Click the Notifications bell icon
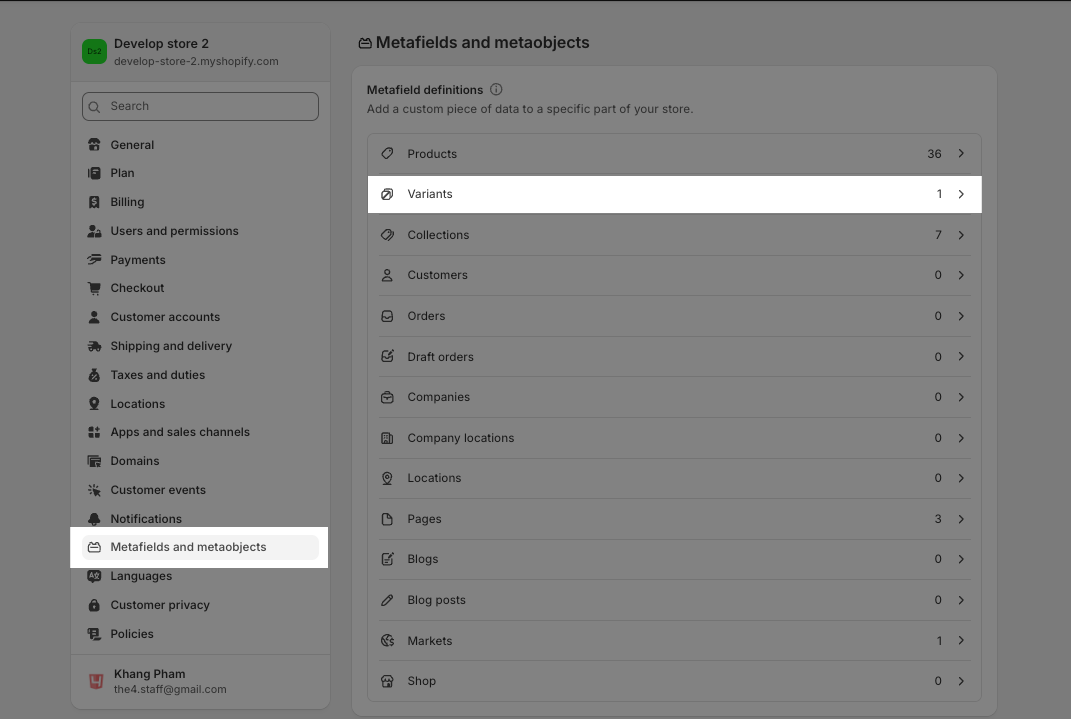The width and height of the screenshot is (1071, 719). pyautogui.click(x=94, y=519)
